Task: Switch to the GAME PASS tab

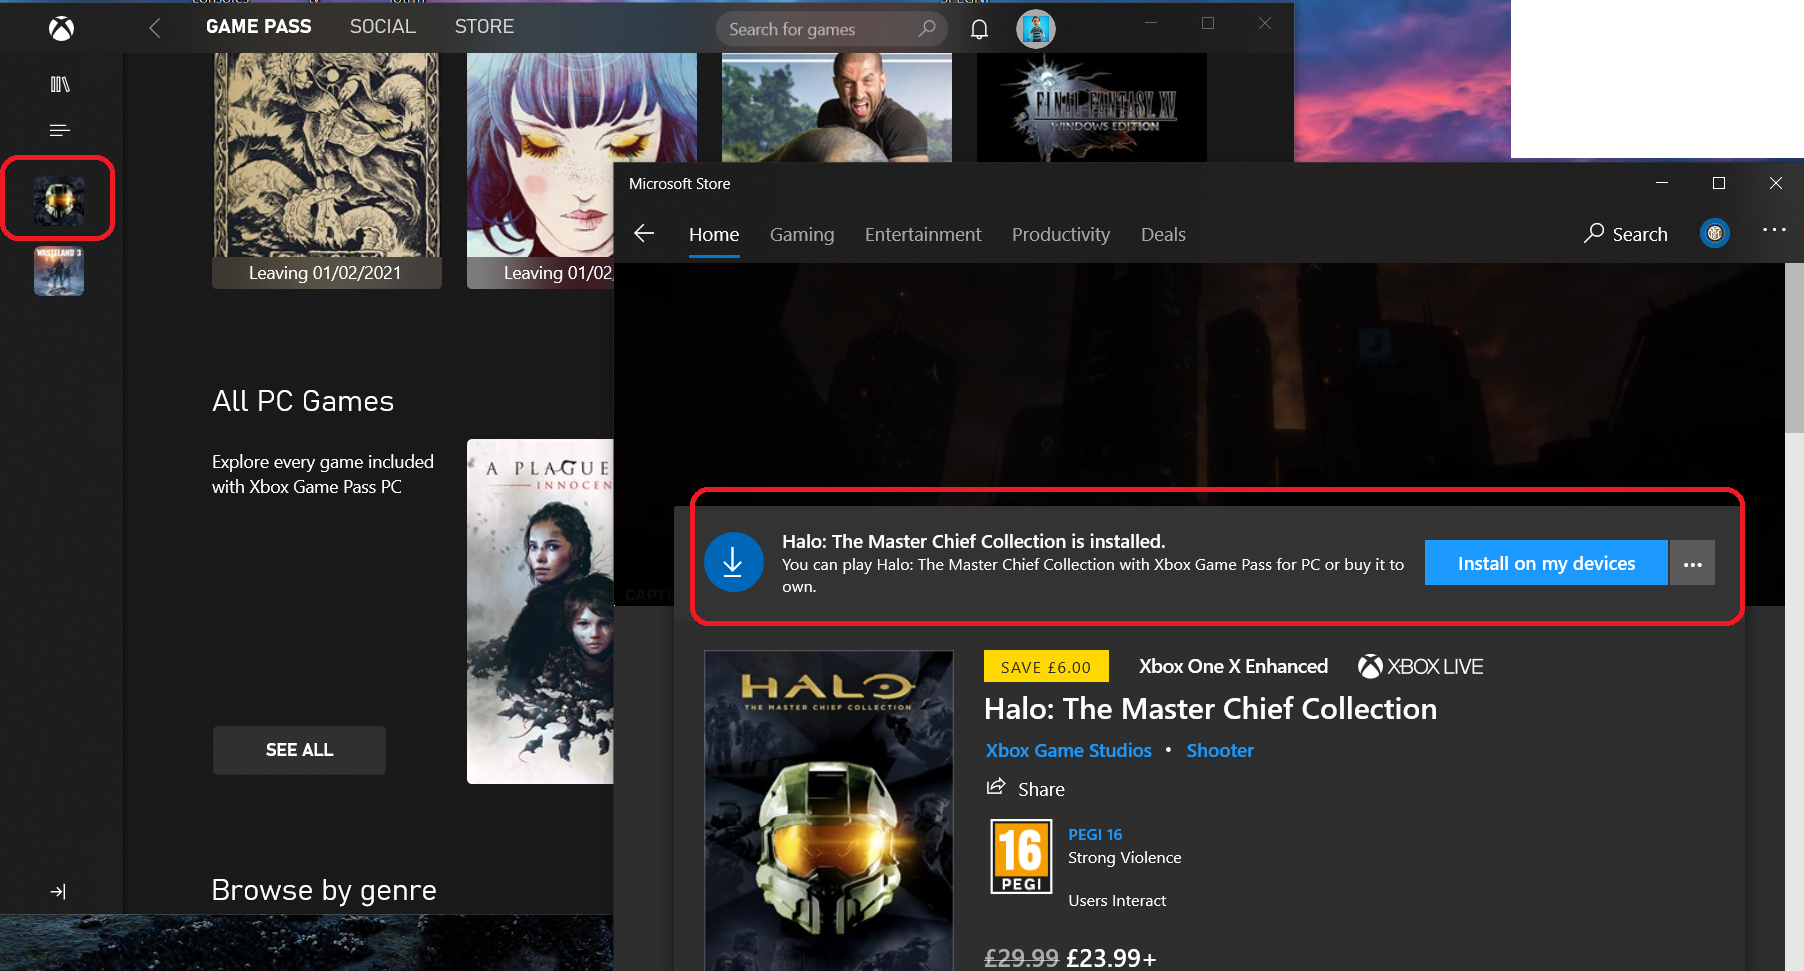Action: pos(258,27)
